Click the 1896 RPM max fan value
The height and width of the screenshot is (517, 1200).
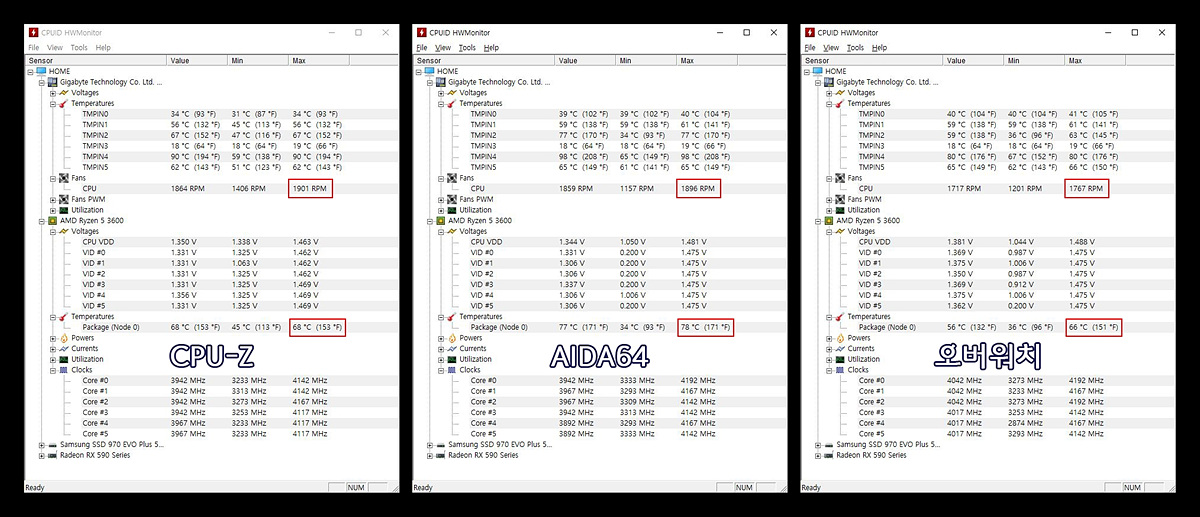[698, 188]
